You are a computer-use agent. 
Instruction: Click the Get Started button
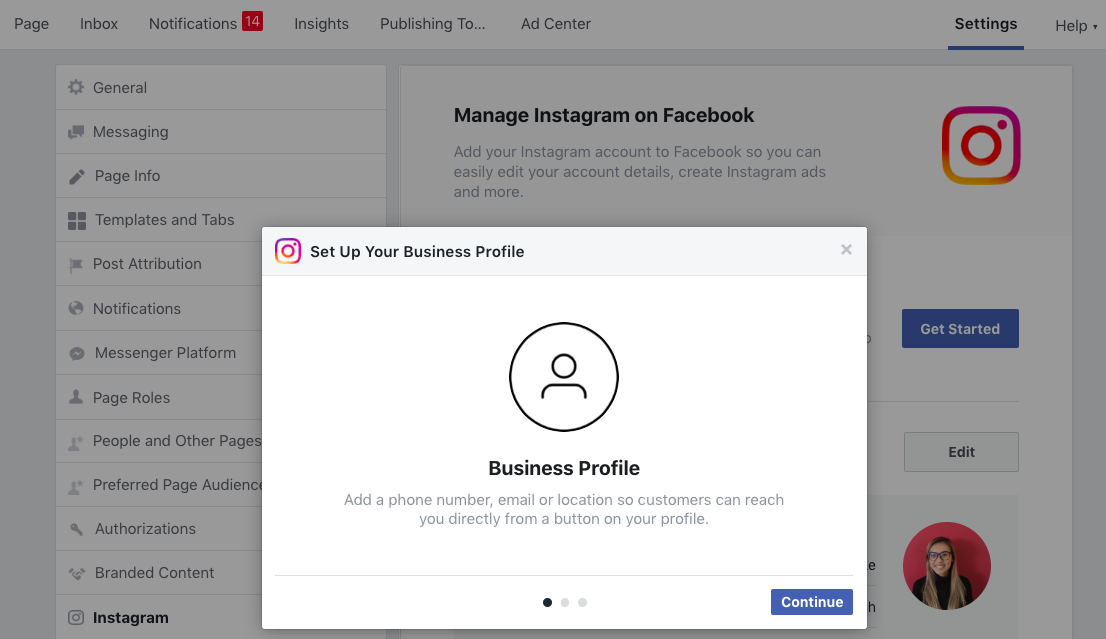[x=960, y=329]
